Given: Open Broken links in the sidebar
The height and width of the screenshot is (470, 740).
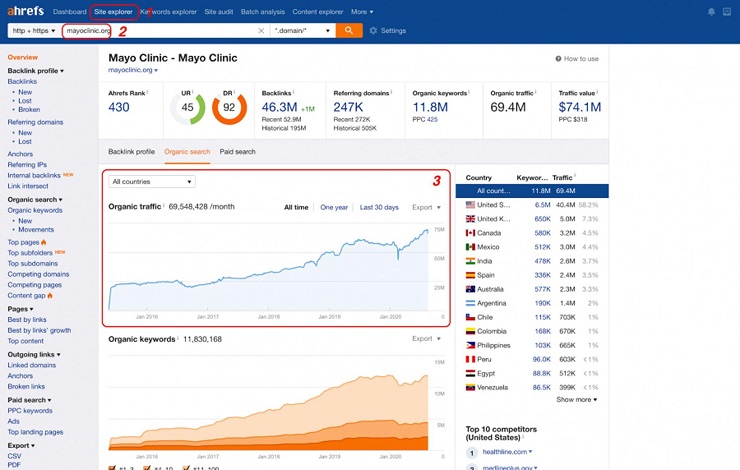Looking at the screenshot, I should tap(26, 386).
